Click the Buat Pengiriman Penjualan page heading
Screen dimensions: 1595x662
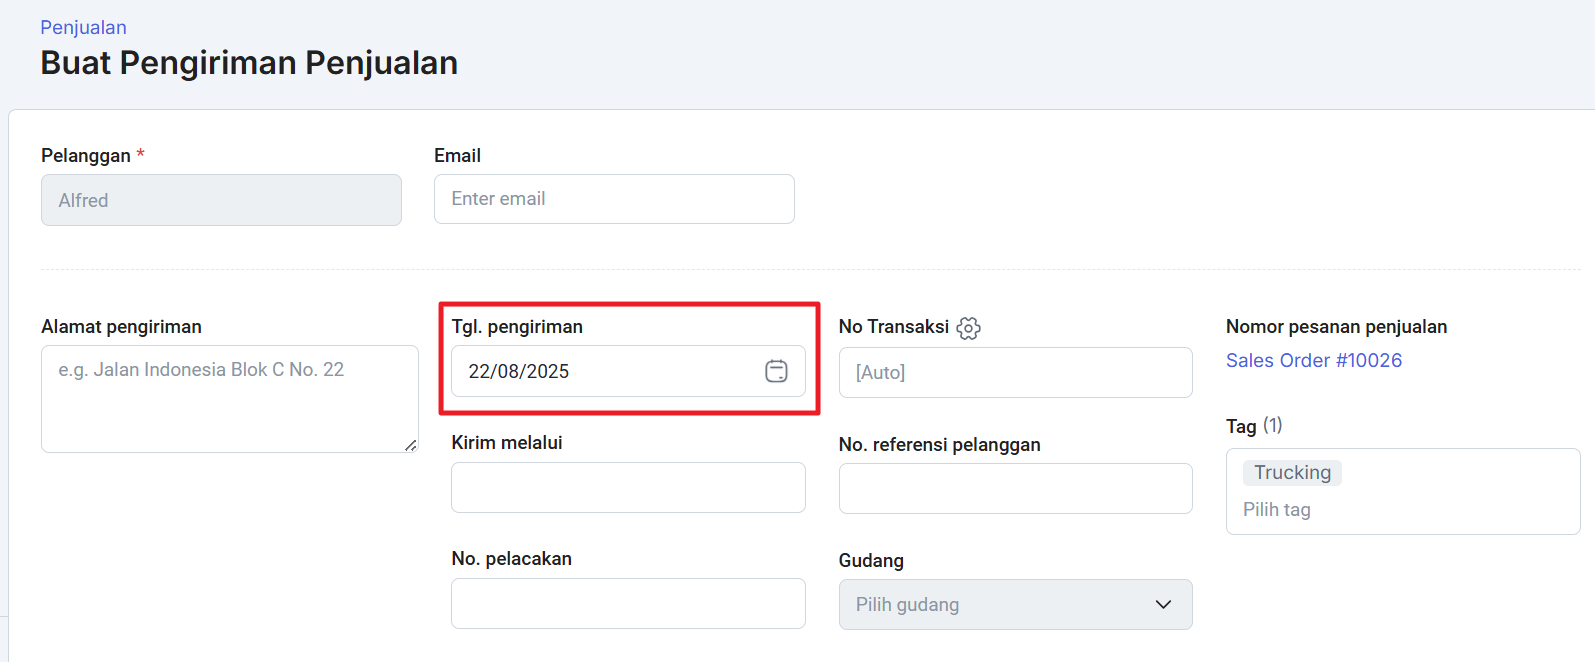tap(249, 63)
